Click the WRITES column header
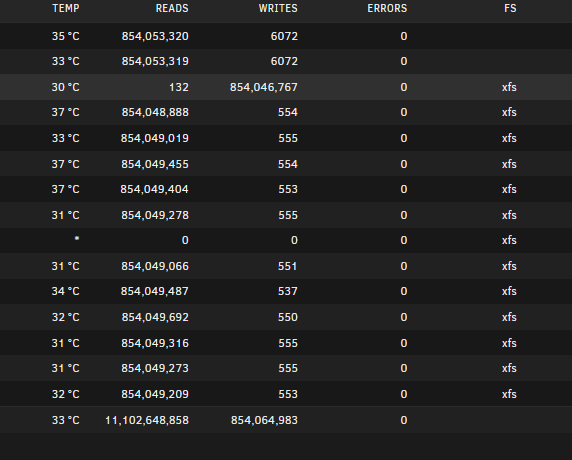 [x=278, y=8]
